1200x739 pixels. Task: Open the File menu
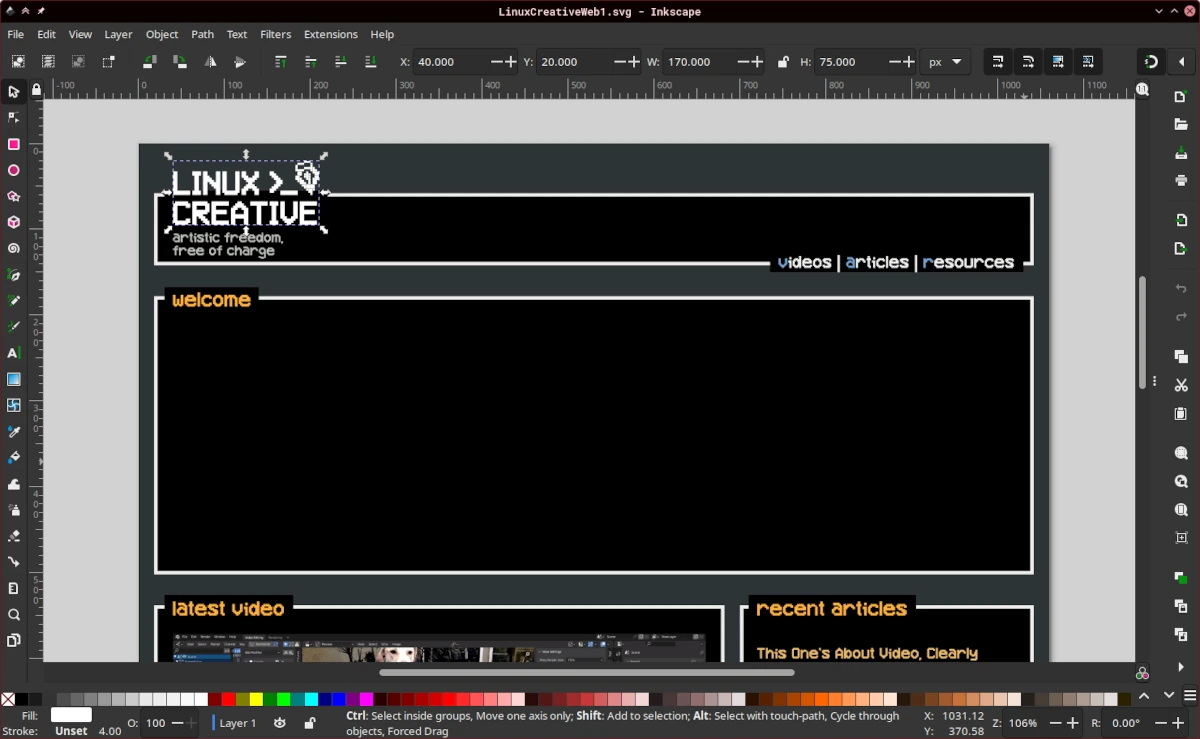pyautogui.click(x=16, y=34)
